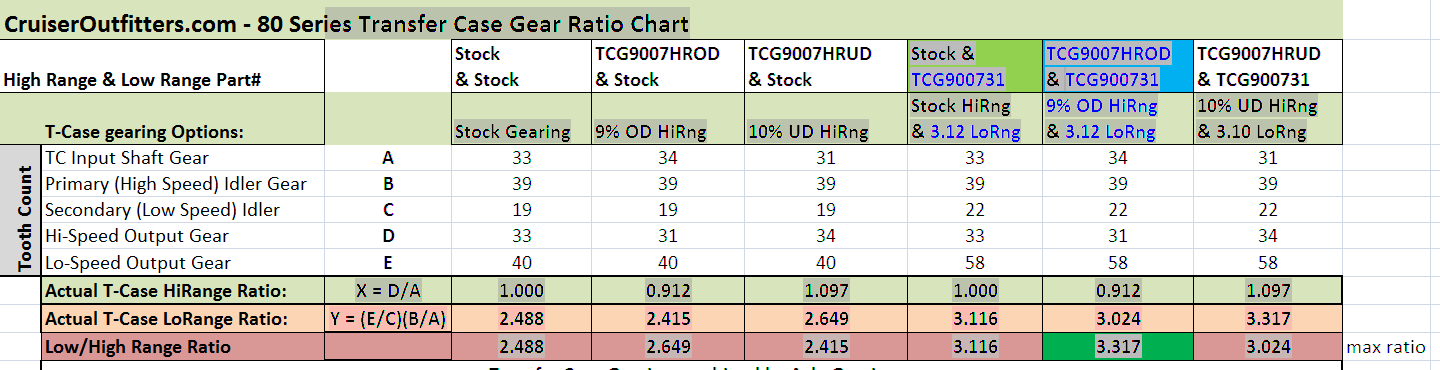Select the 'Stock & Stock' header cell

[522, 66]
